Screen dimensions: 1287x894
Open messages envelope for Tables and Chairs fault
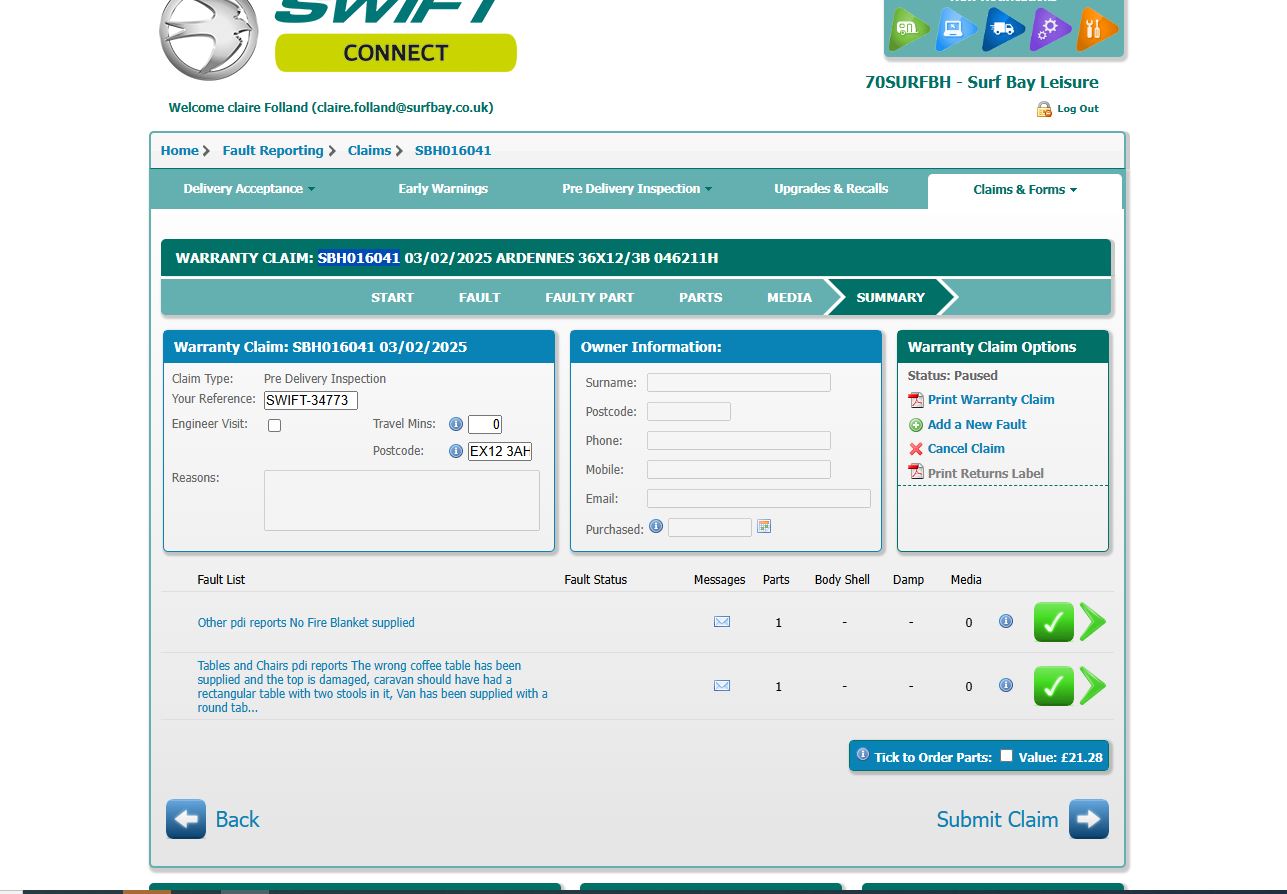coord(722,686)
